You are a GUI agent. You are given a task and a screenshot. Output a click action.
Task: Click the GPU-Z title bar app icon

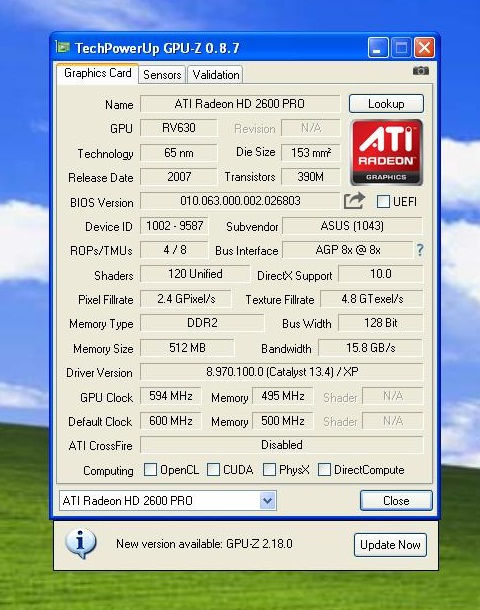pos(63,47)
